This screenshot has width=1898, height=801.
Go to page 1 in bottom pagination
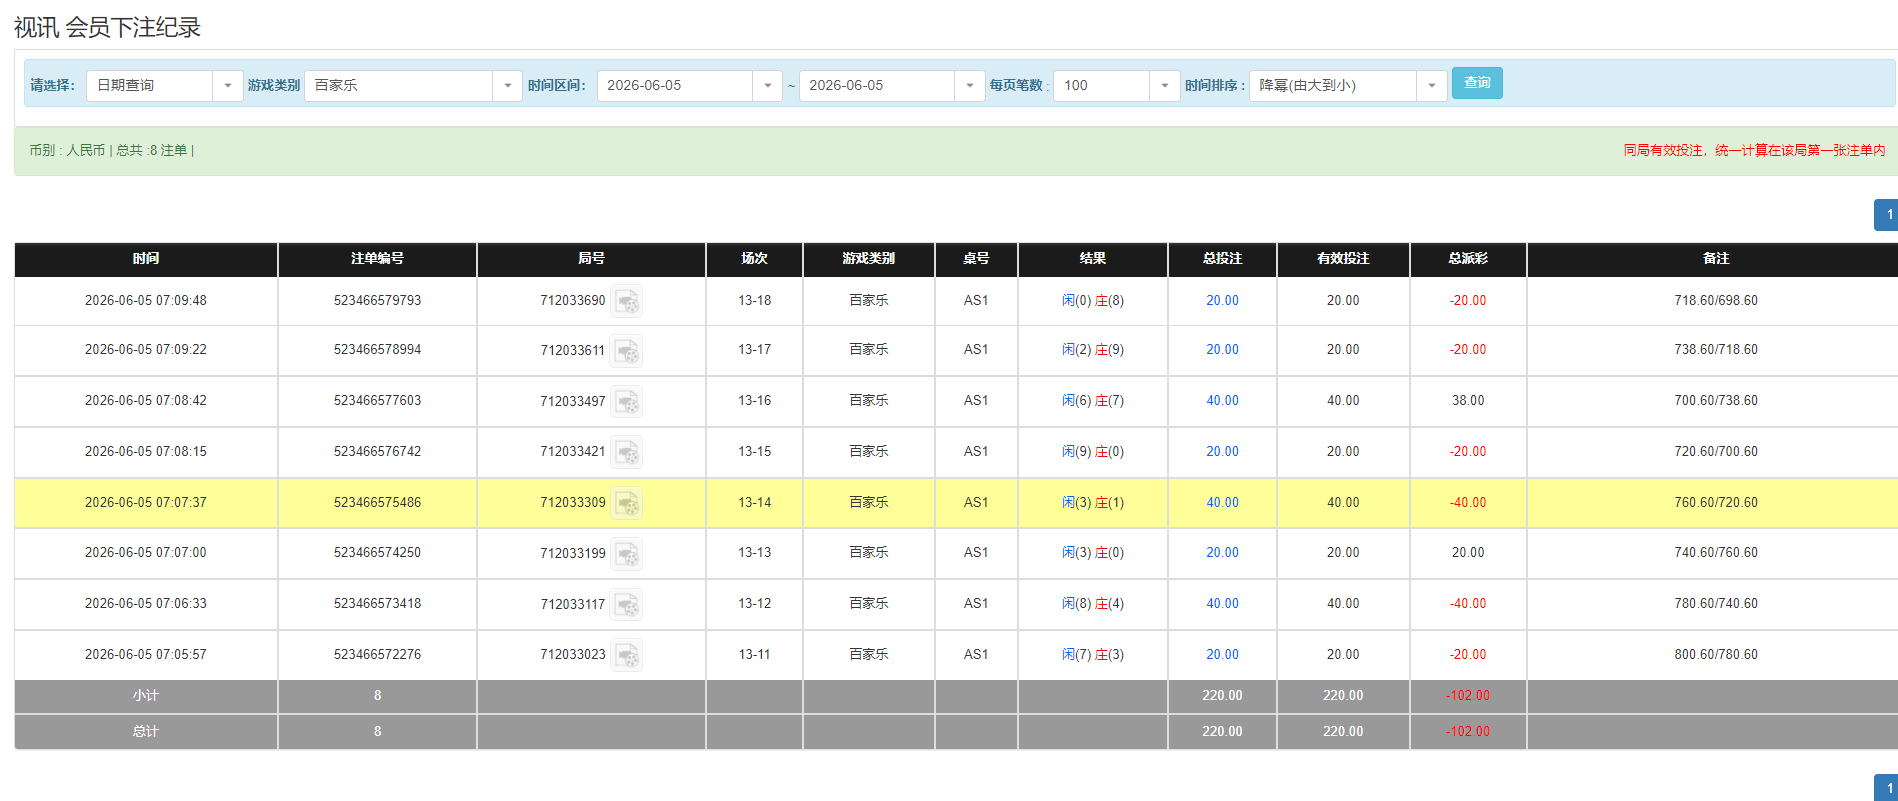point(1888,788)
